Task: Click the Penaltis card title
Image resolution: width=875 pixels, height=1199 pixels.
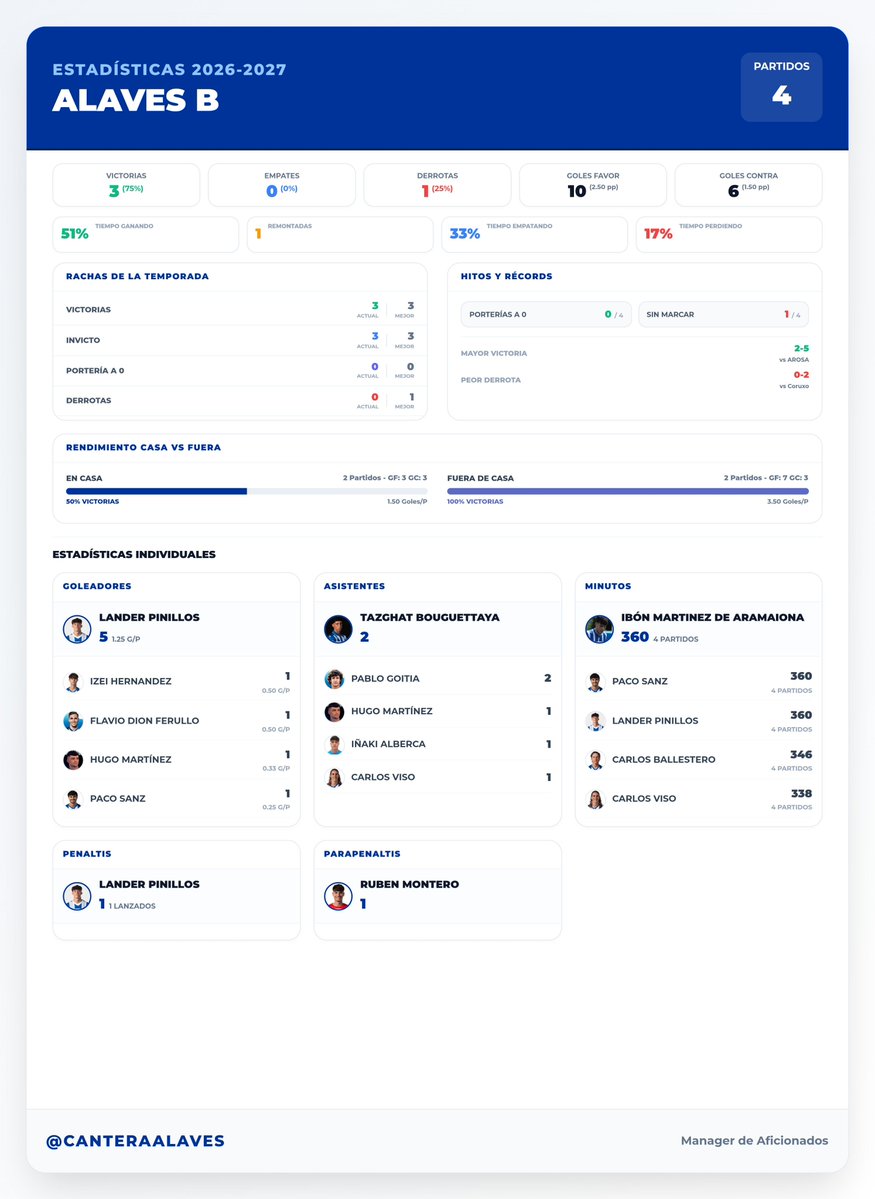Action: pyautogui.click(x=87, y=853)
